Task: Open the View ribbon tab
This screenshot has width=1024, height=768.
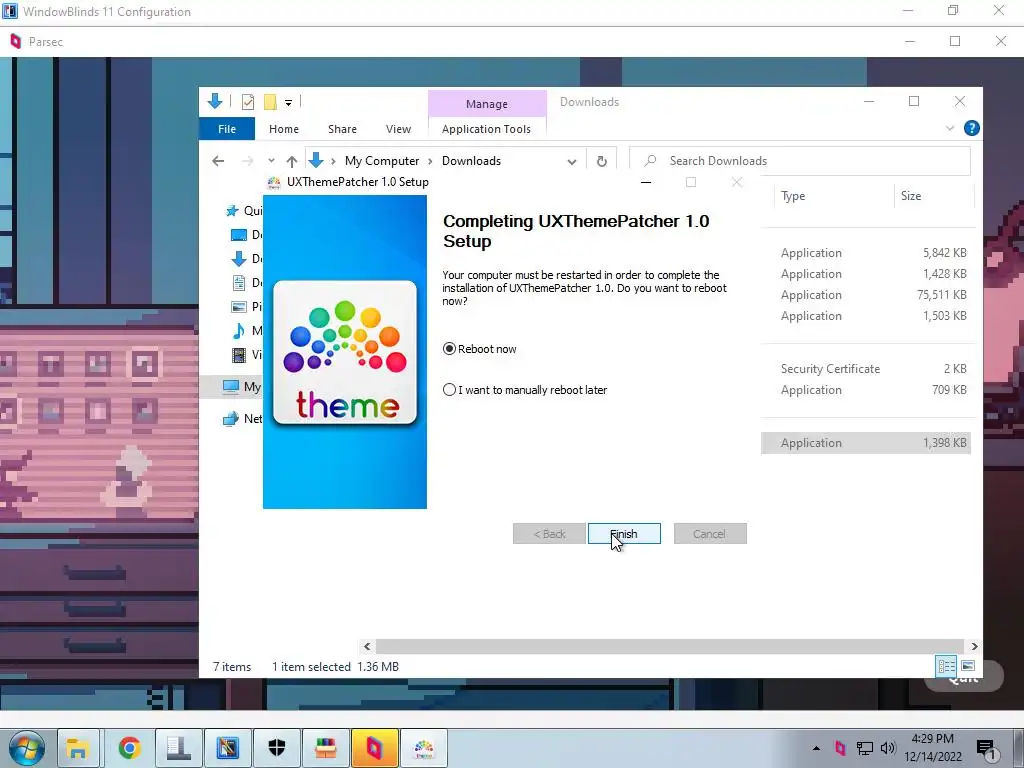Action: click(398, 129)
